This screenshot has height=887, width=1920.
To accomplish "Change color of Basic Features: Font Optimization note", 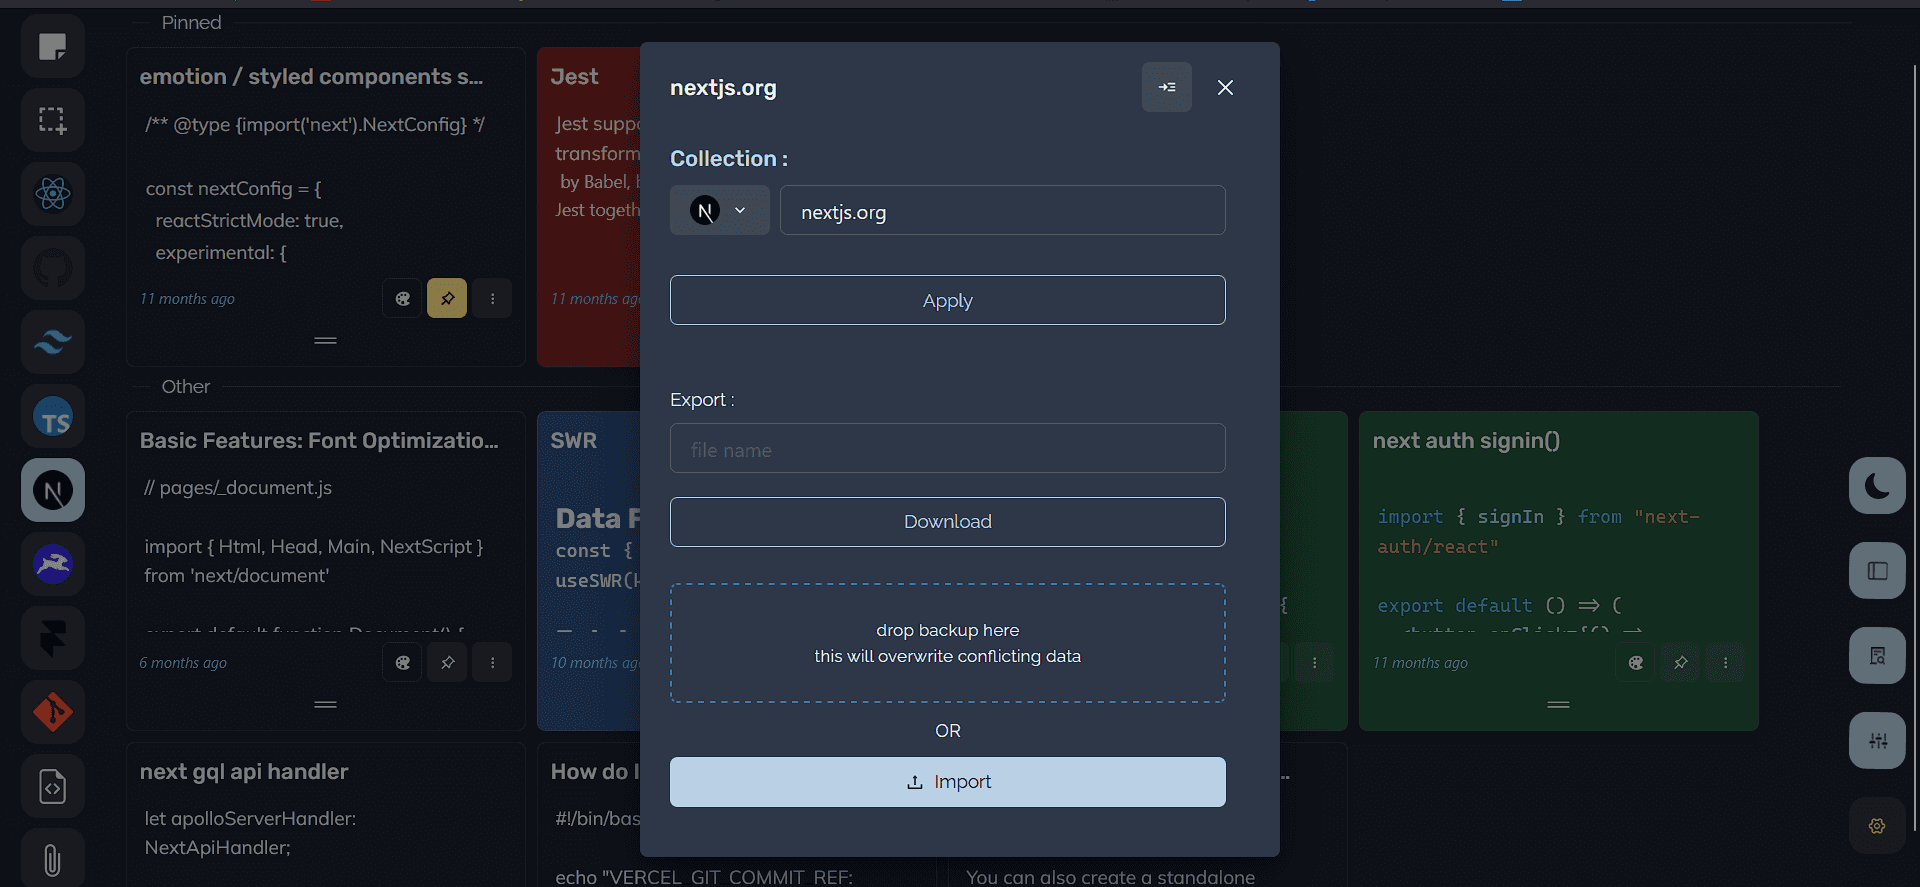I will (402, 662).
